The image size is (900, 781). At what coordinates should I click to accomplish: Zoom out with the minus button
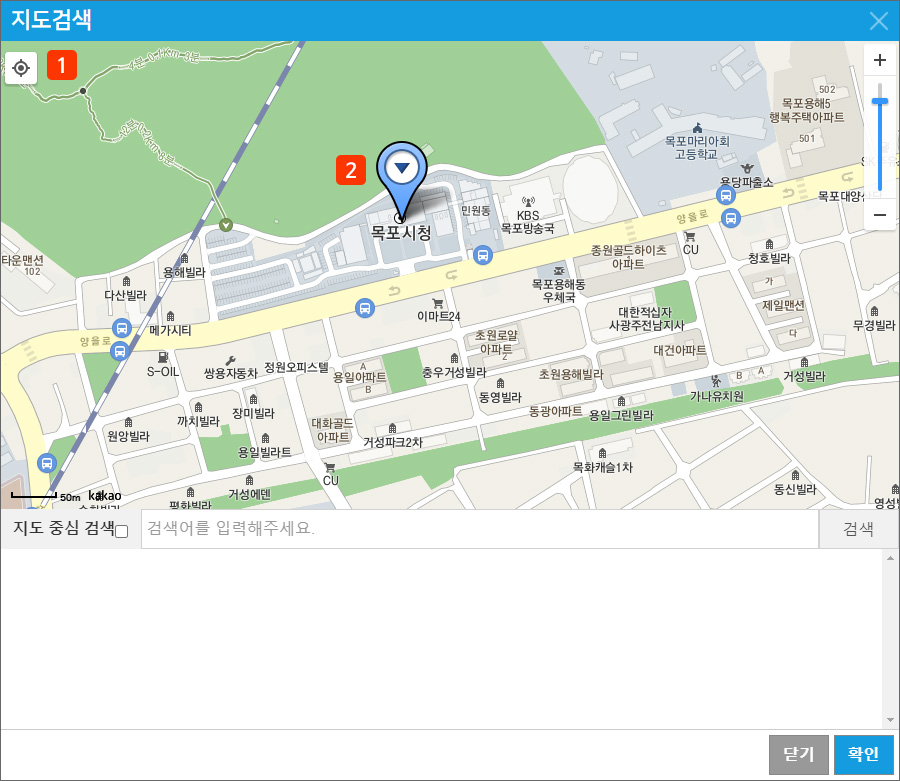pos(880,215)
